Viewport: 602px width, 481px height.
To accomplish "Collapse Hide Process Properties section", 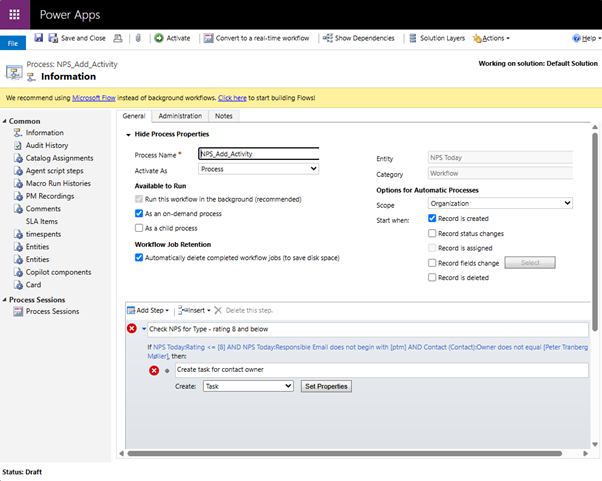I will tap(128, 134).
